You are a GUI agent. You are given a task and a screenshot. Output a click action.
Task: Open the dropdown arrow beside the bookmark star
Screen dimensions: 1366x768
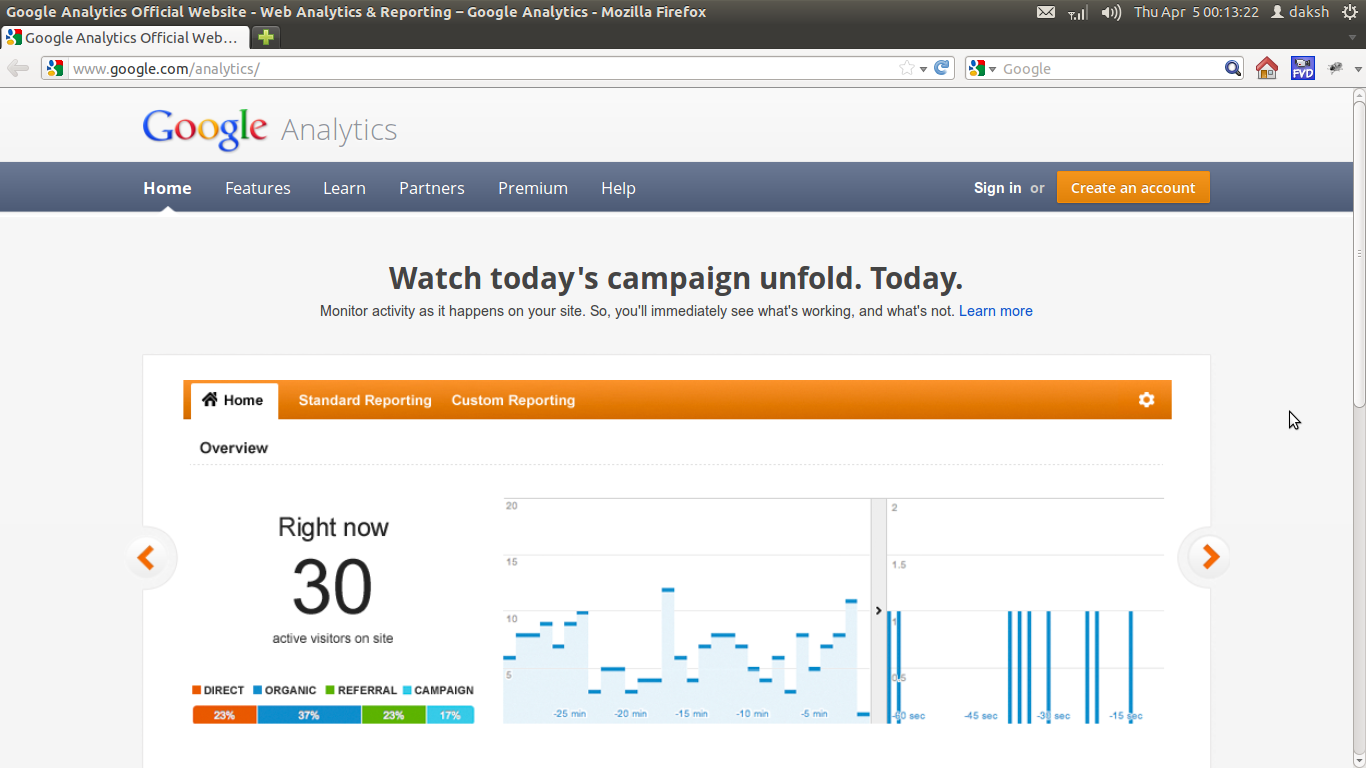pos(924,68)
